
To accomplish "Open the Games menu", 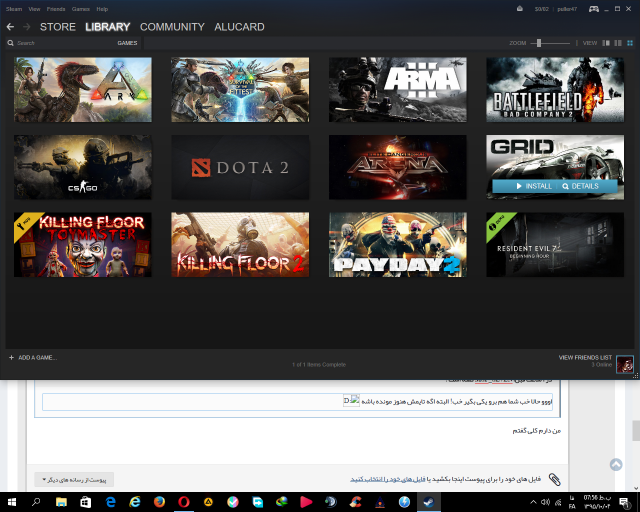I will click(x=81, y=9).
